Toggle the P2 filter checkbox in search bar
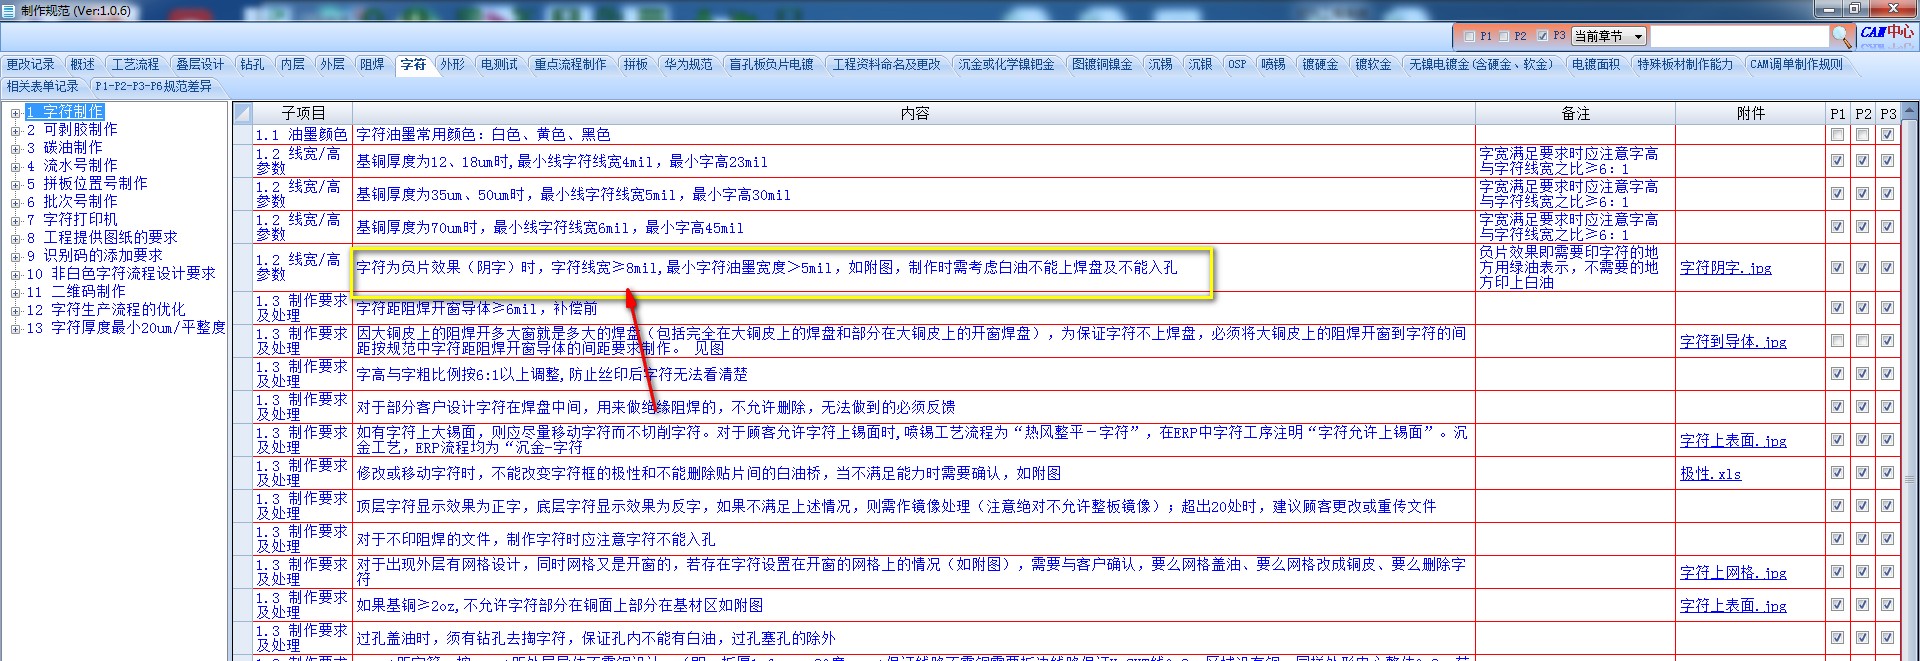 (1504, 36)
